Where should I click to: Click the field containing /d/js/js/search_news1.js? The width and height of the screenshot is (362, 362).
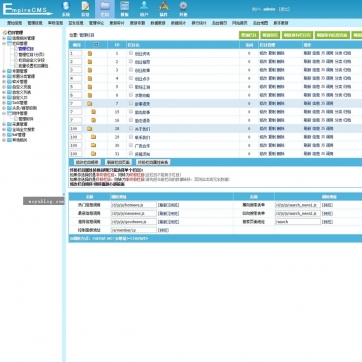tap(298, 205)
